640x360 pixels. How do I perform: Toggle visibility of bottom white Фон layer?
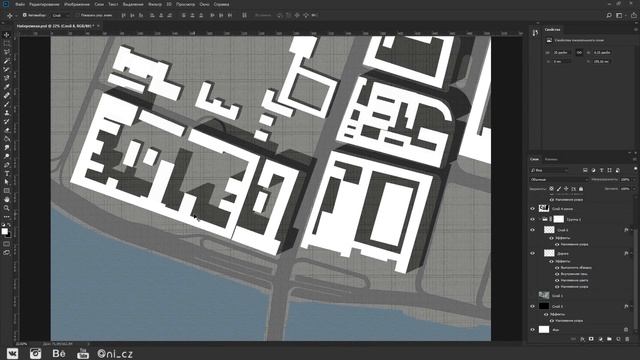pos(532,330)
